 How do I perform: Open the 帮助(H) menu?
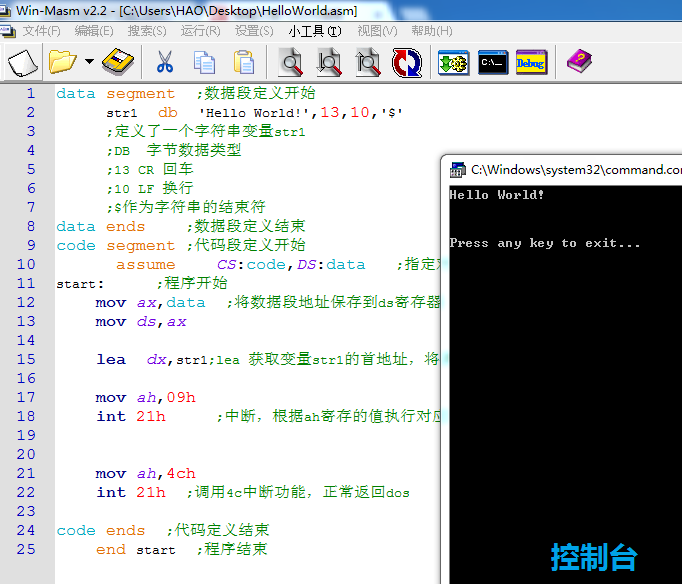point(432,31)
